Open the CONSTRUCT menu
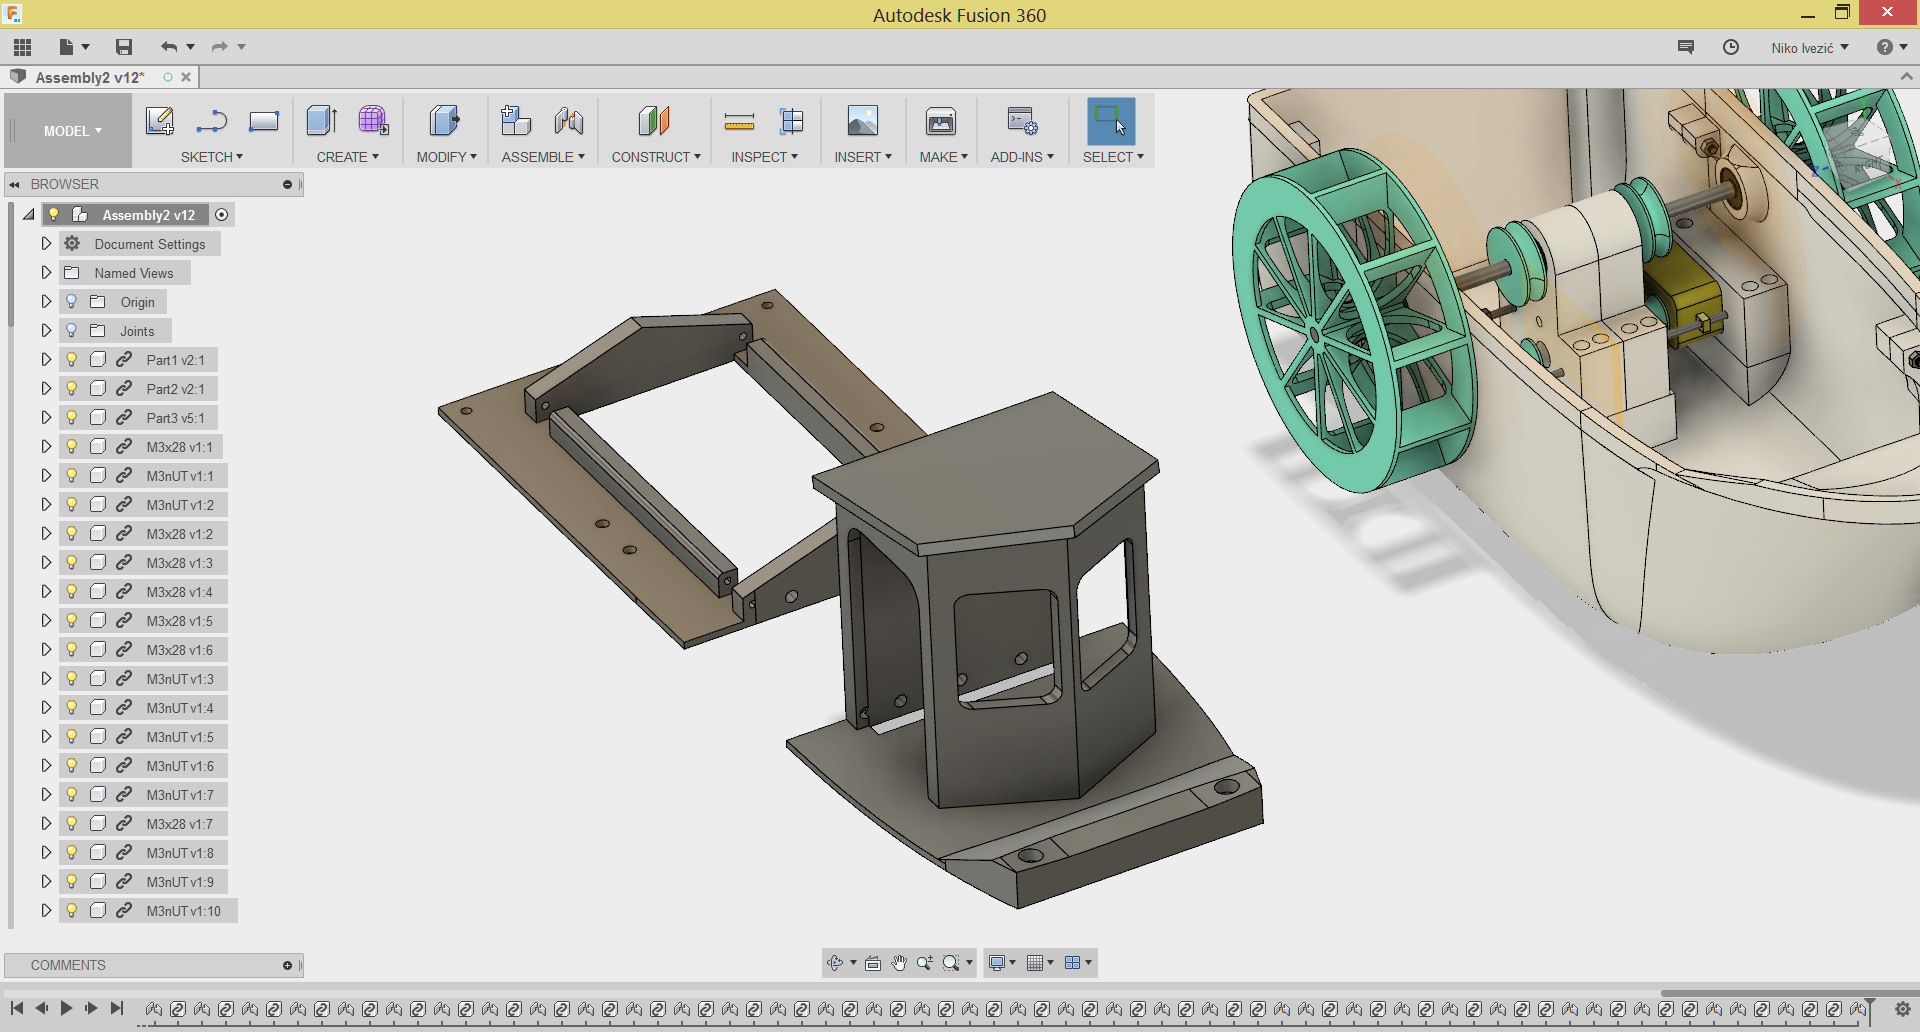The width and height of the screenshot is (1920, 1032). (656, 157)
